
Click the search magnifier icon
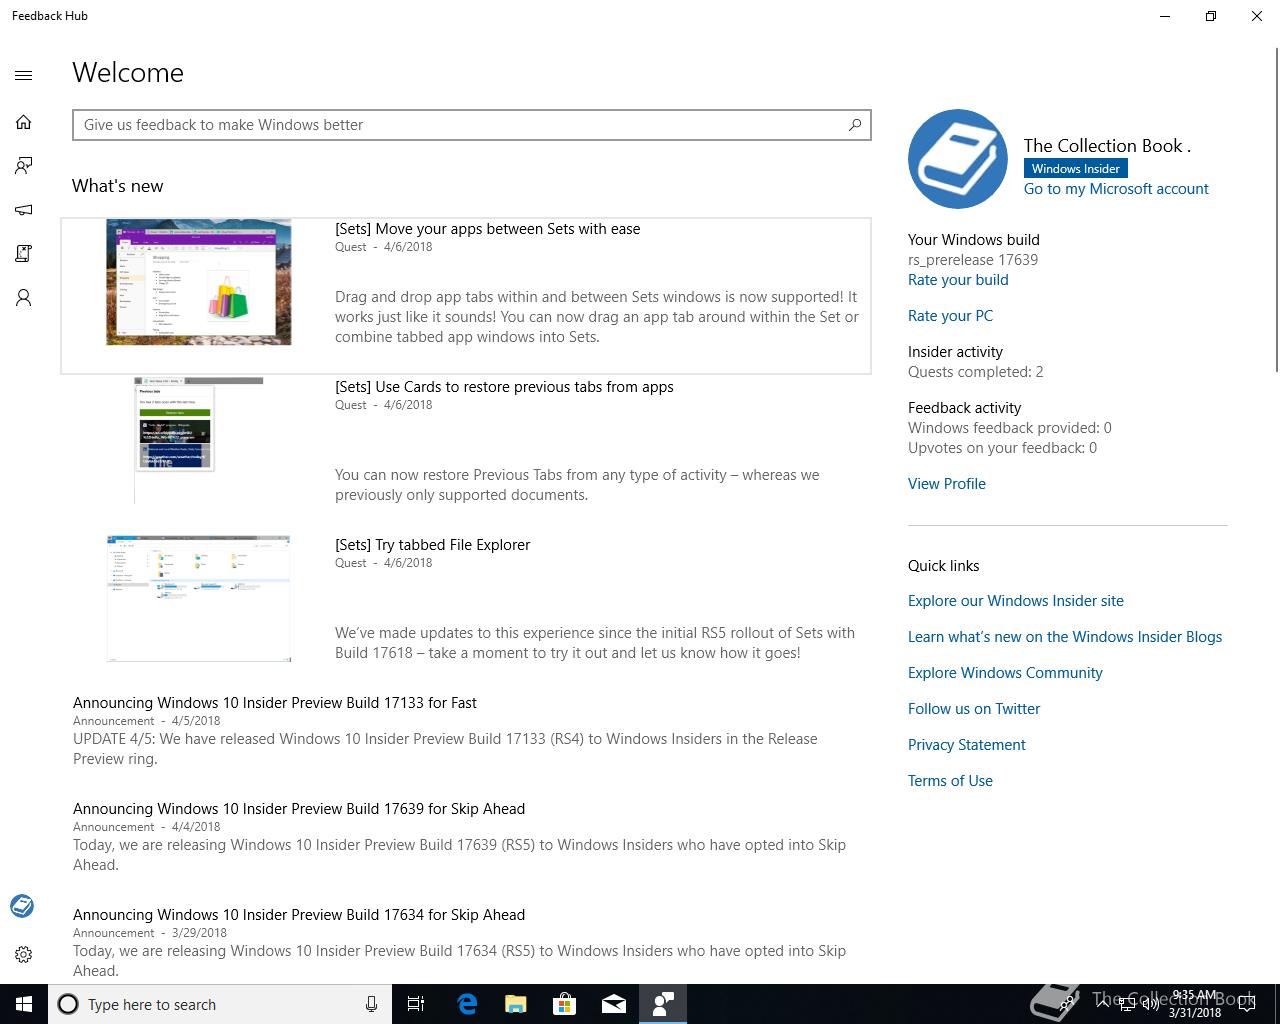tap(855, 125)
